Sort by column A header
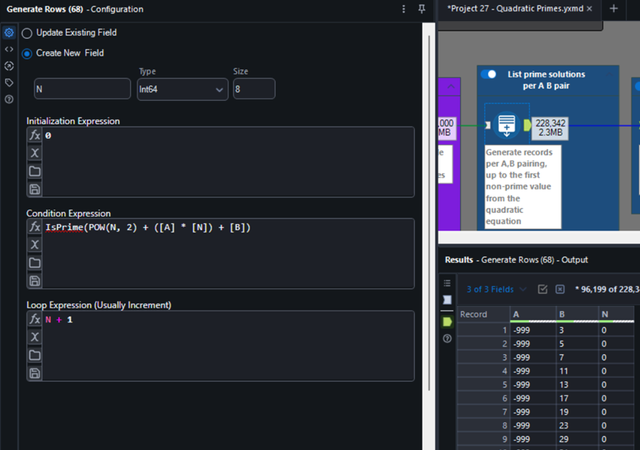 [x=533, y=314]
